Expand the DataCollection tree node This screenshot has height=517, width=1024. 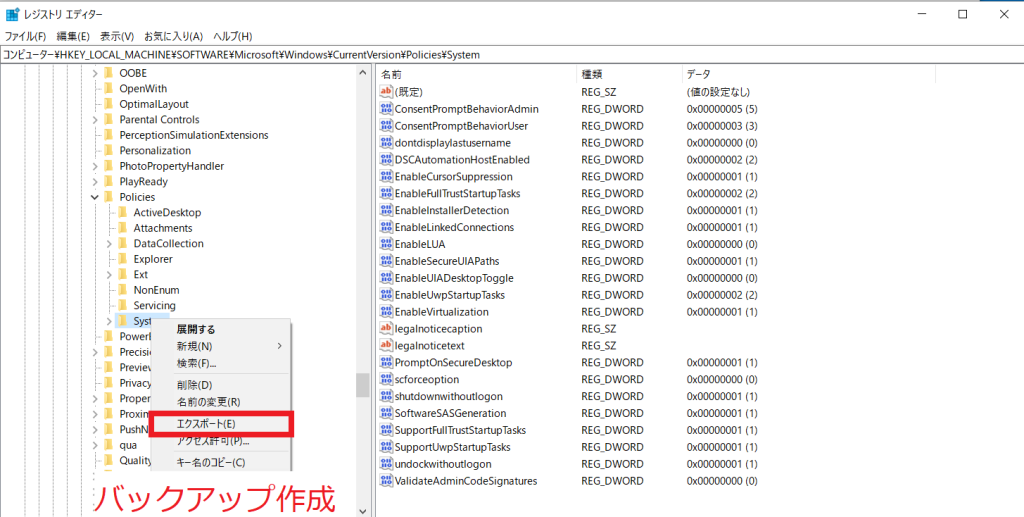109,243
